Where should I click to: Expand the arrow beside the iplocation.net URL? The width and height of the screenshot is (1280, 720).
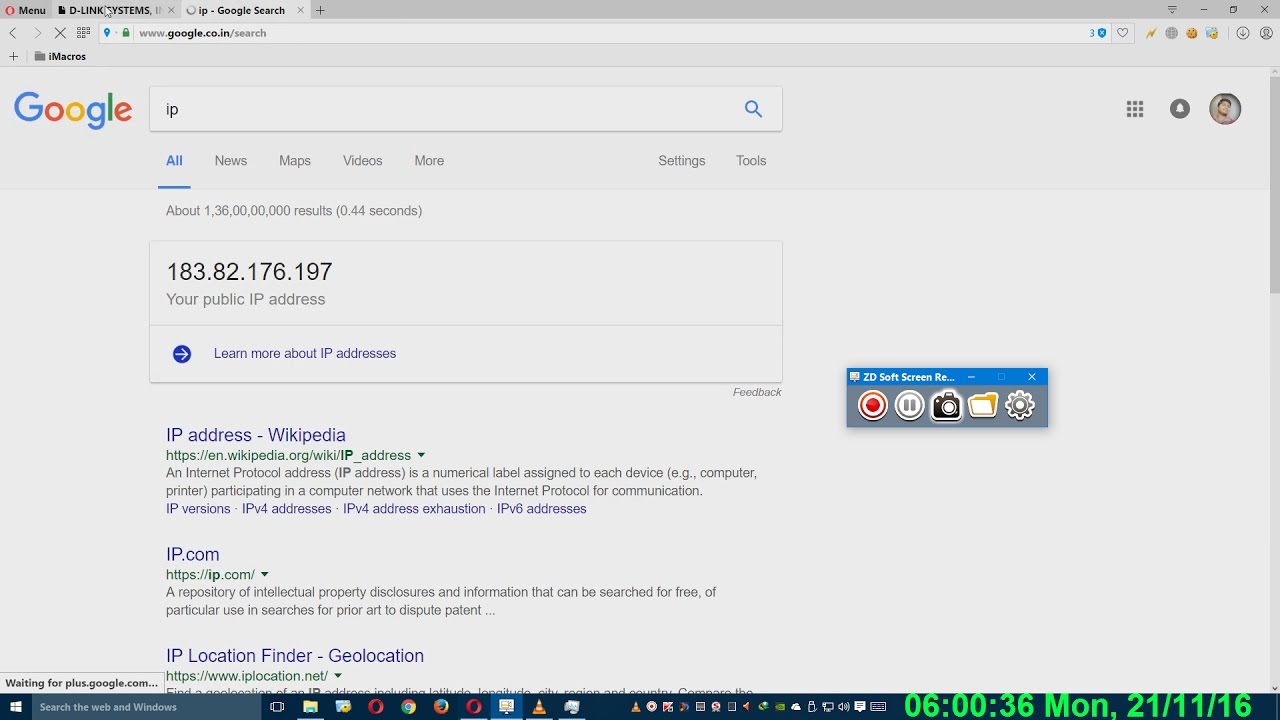coord(338,677)
